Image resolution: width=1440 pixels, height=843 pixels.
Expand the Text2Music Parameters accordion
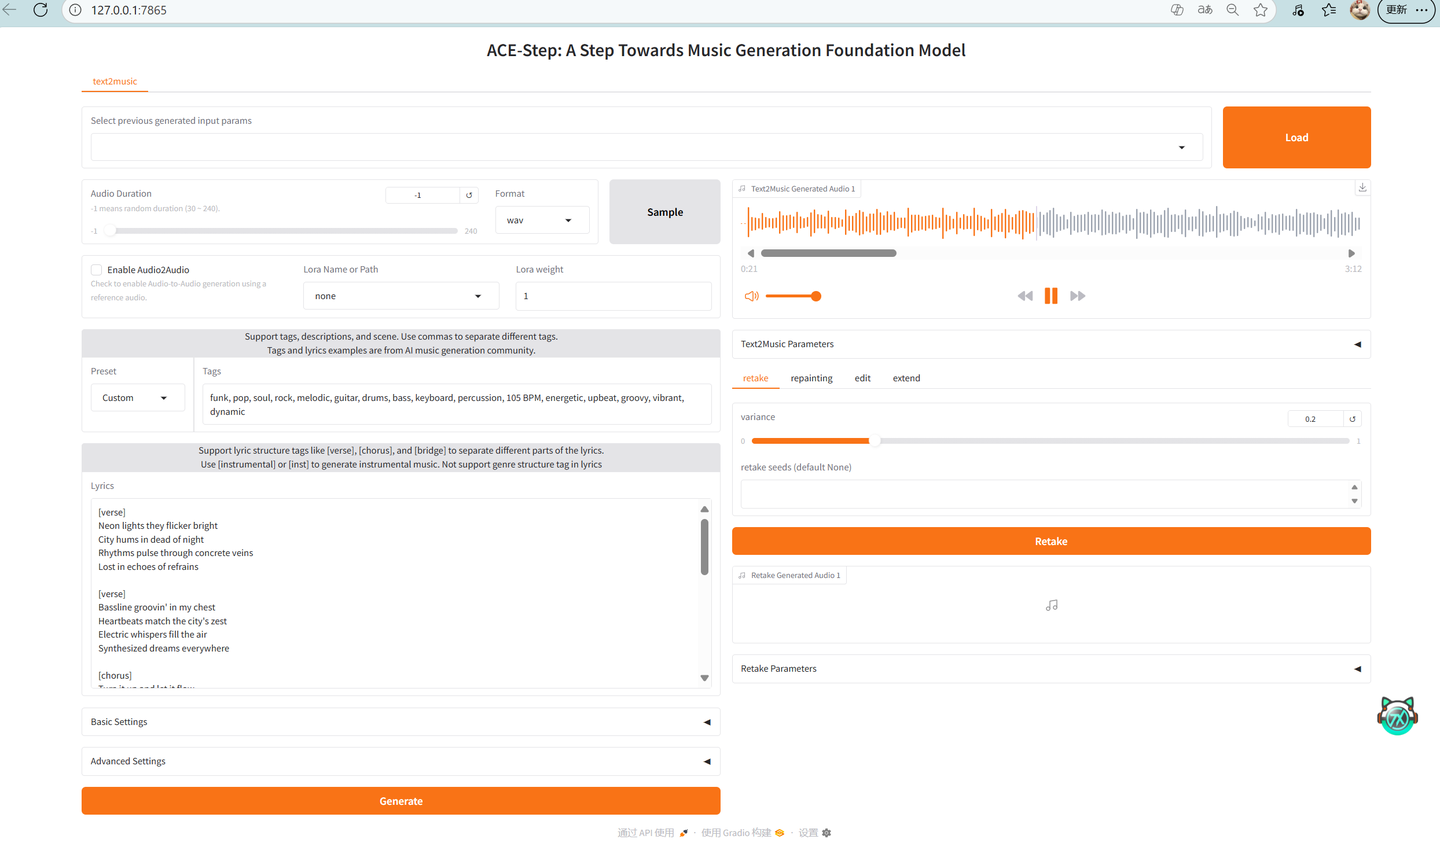click(1051, 344)
